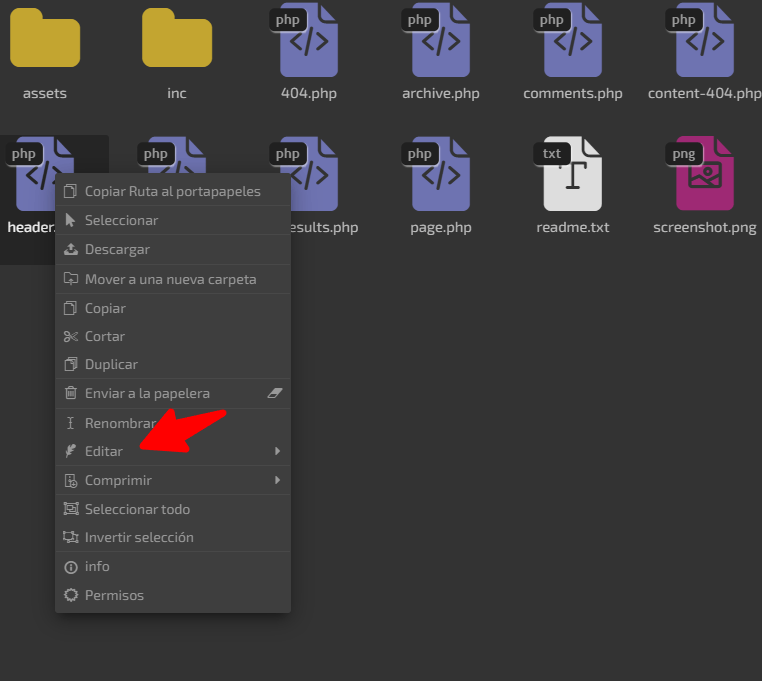Click the select-all icon beside Seleccionar todo
This screenshot has height=681, width=762.
pos(71,509)
